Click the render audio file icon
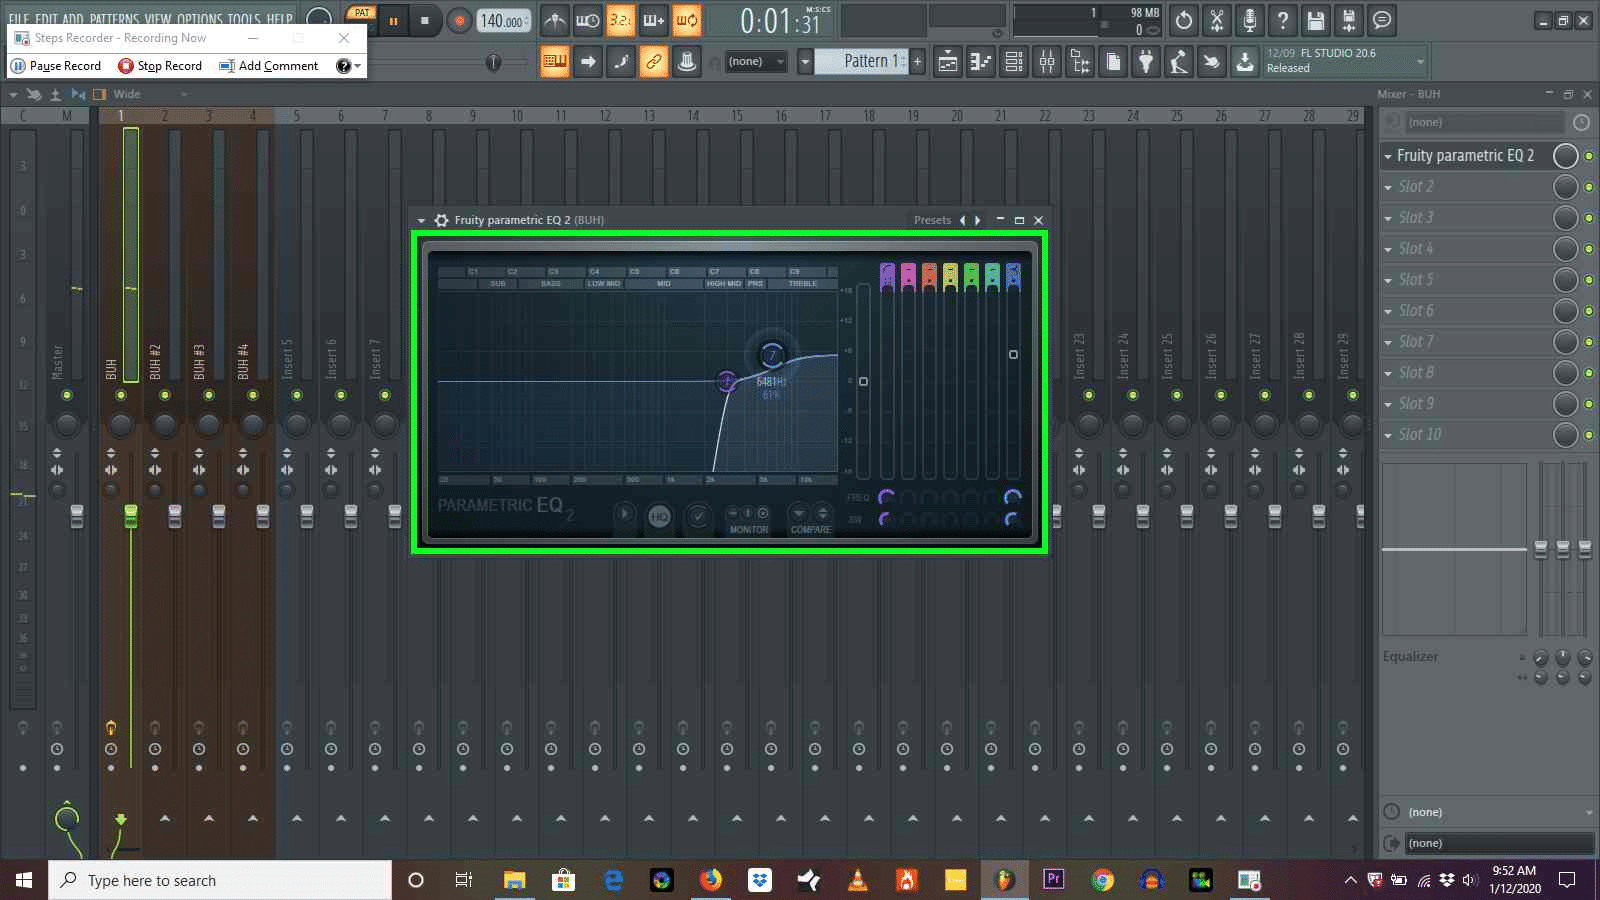This screenshot has height=900, width=1600. tap(1349, 20)
